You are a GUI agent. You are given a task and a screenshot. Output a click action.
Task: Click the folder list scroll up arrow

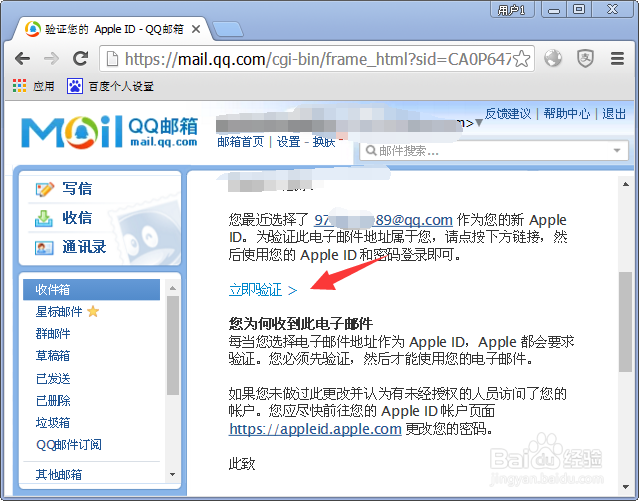pos(172,288)
